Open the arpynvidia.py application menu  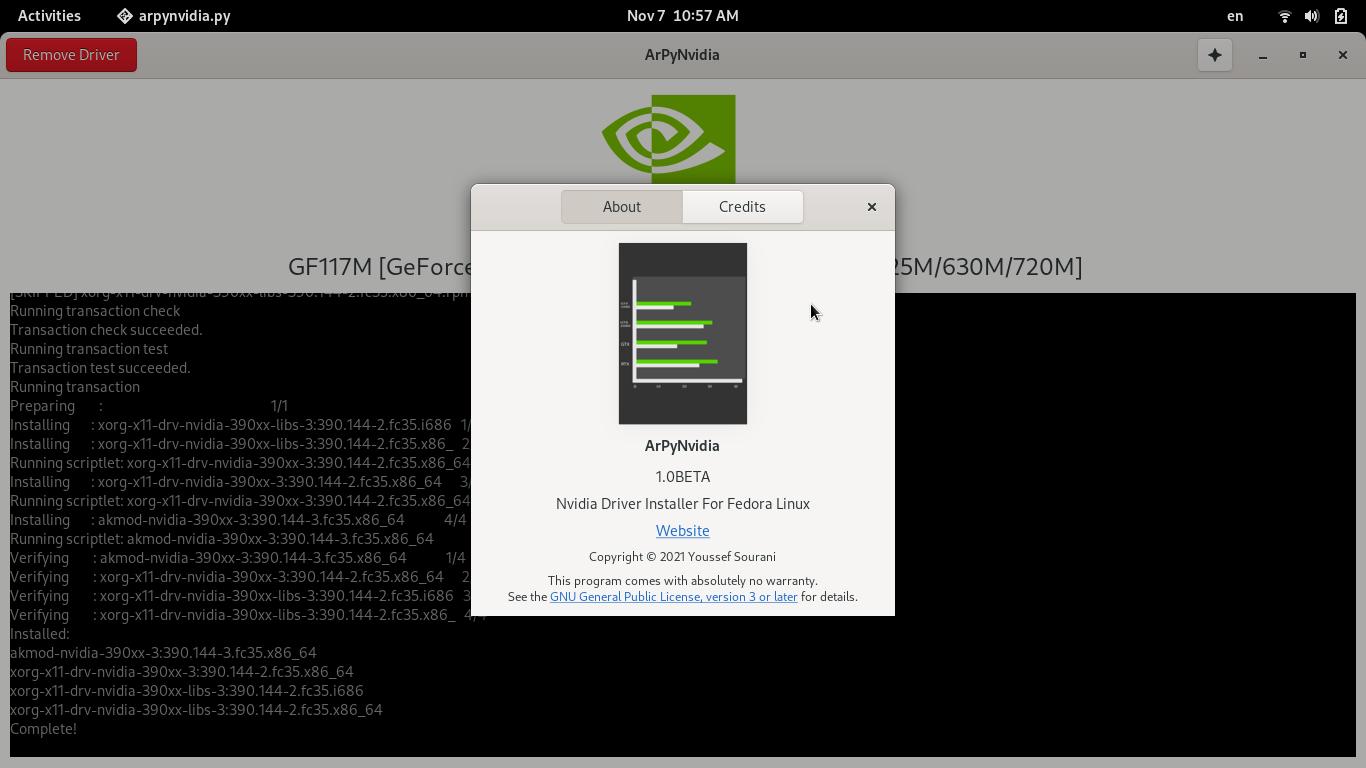pos(174,16)
